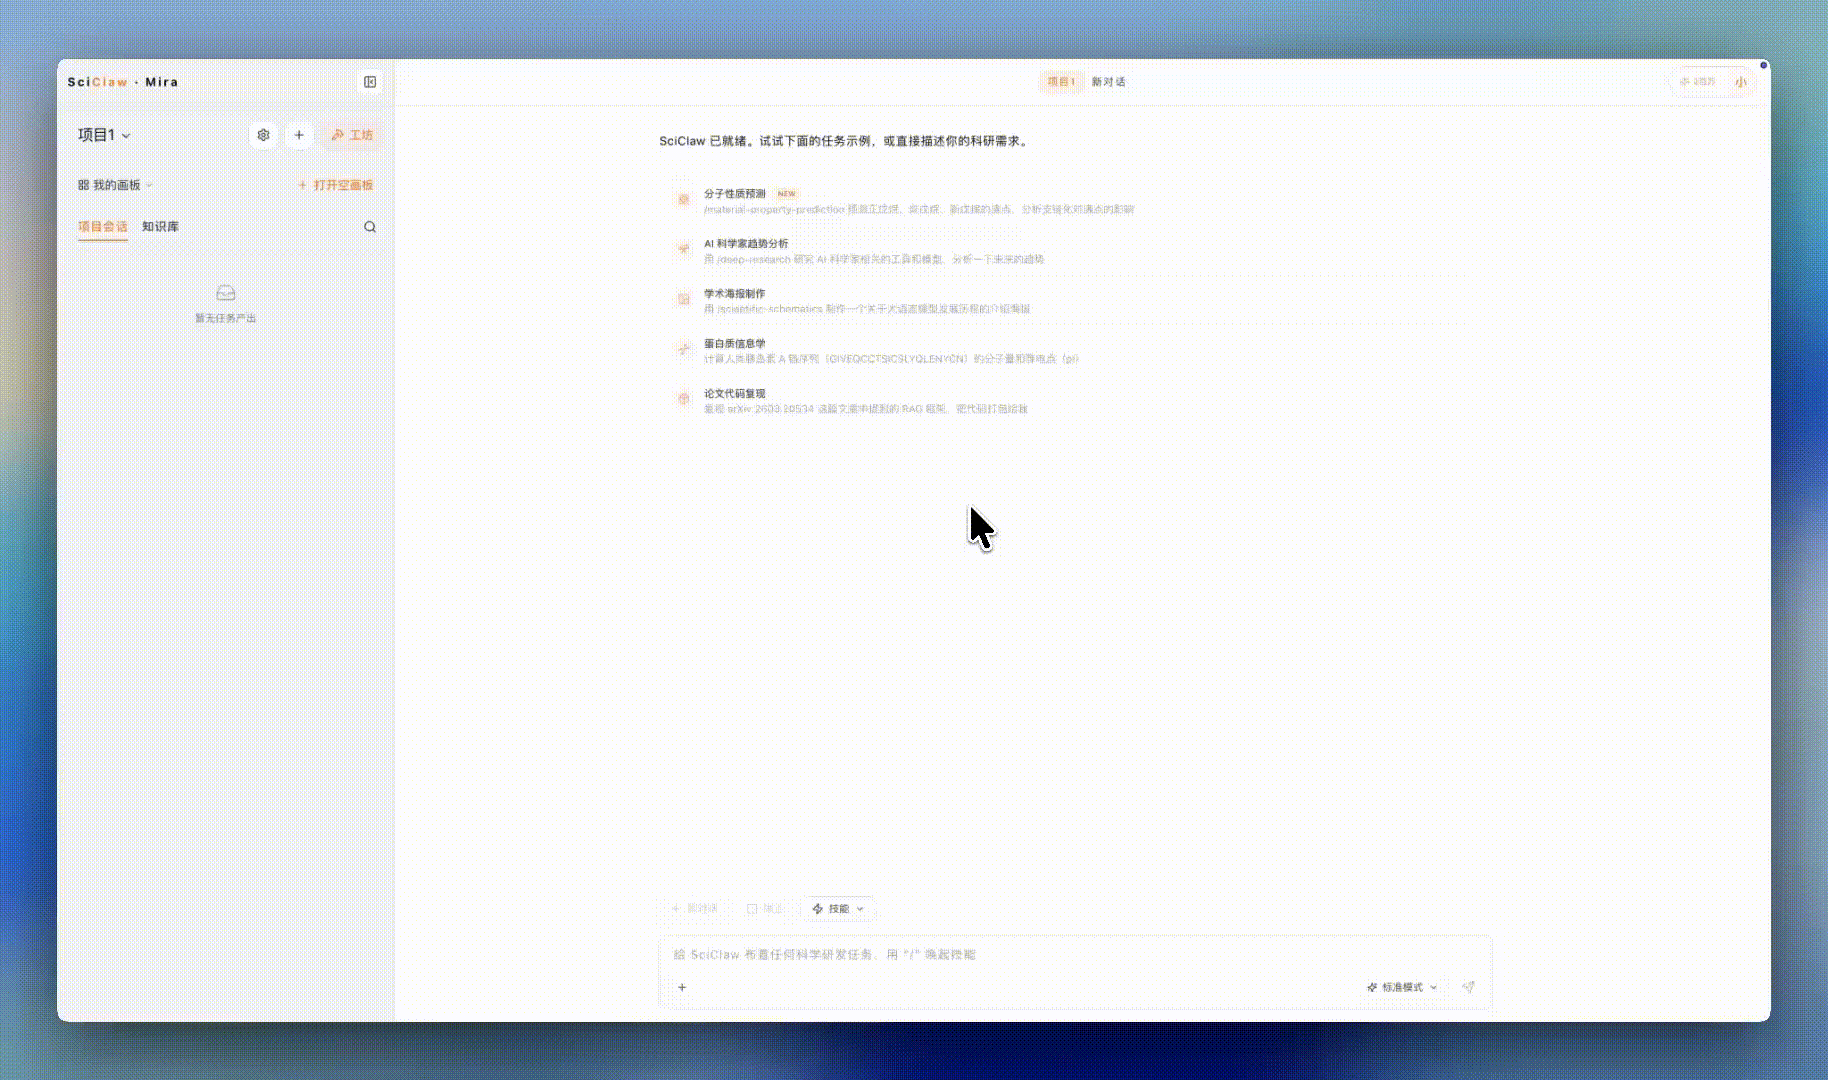Add an attachment with the input plus icon

point(682,988)
